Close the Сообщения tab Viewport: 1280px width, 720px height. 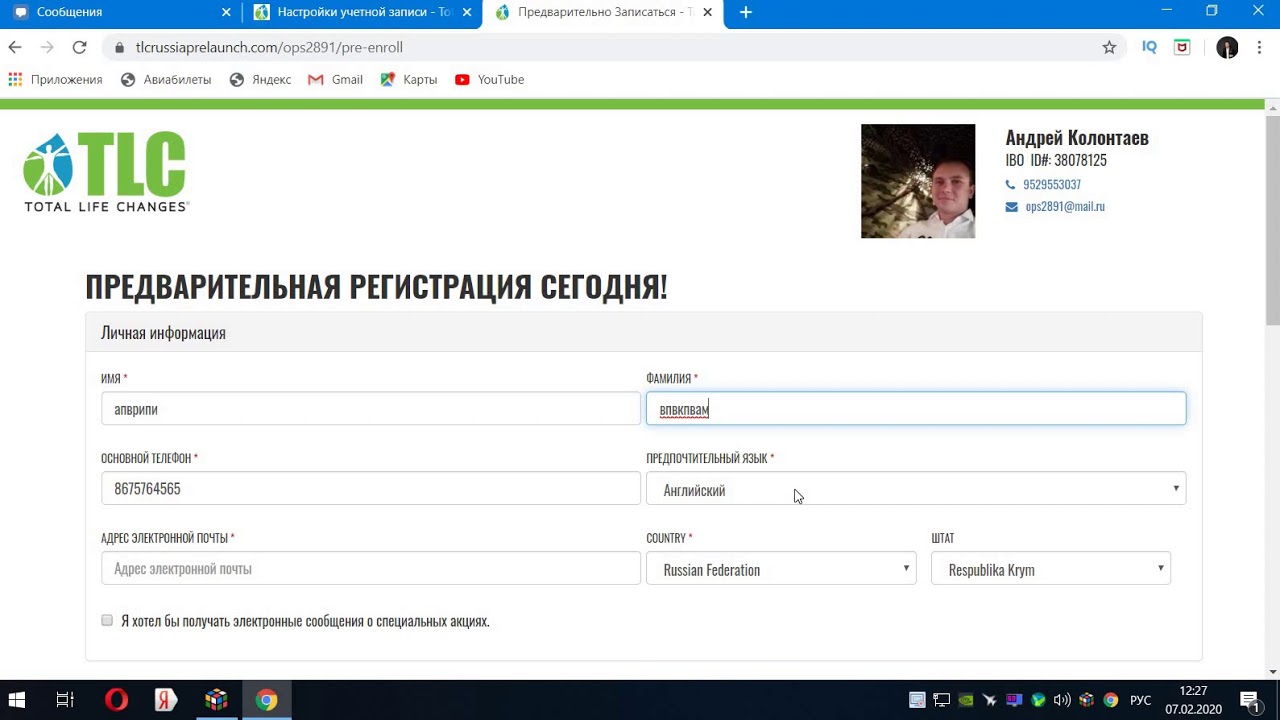[x=226, y=12]
